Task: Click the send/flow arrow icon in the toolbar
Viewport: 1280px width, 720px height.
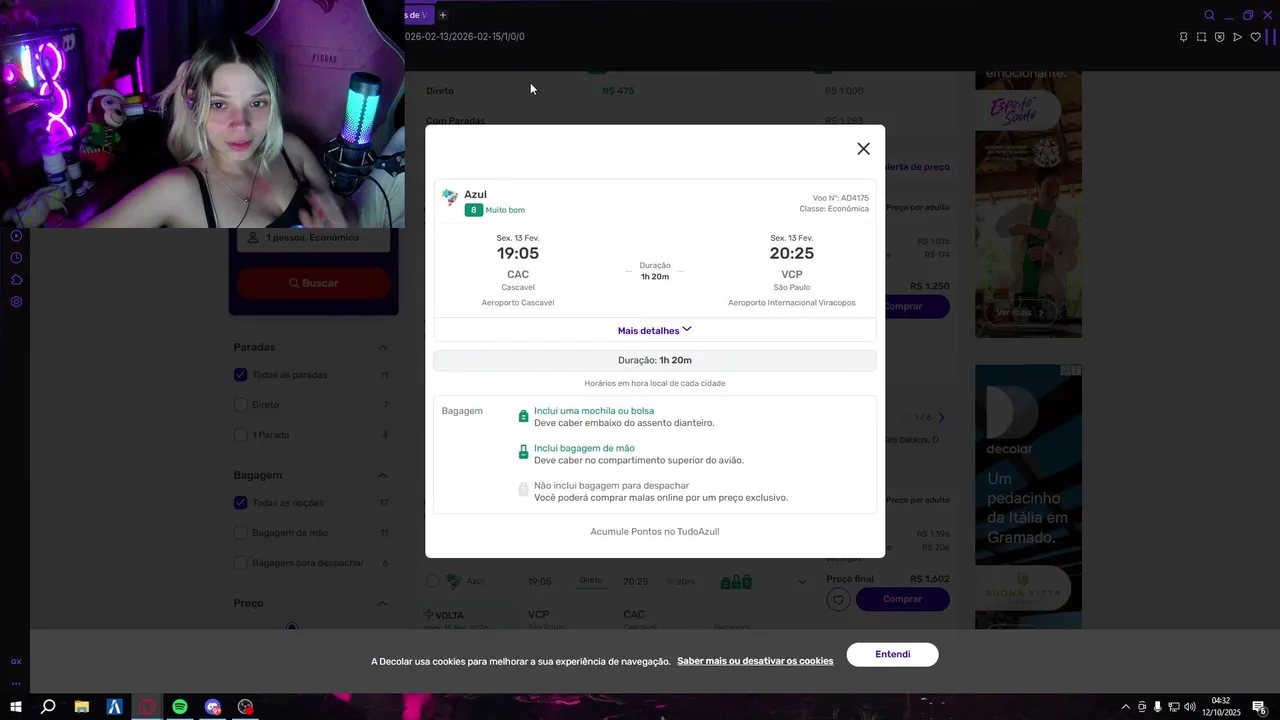Action: tap(1237, 37)
